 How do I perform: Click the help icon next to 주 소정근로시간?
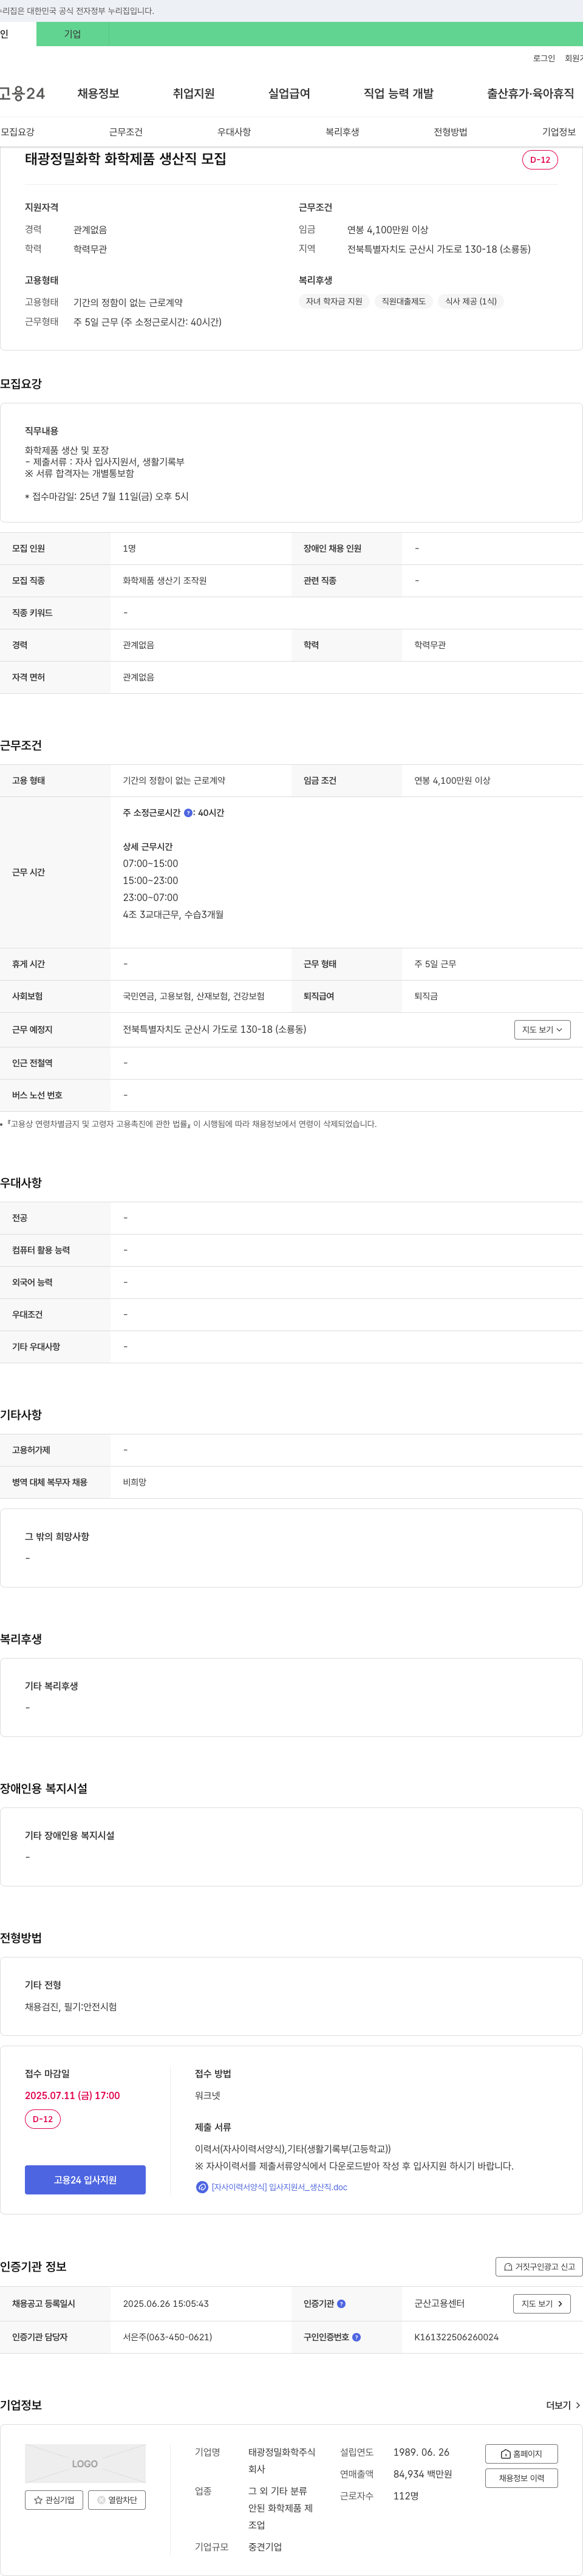click(x=188, y=813)
